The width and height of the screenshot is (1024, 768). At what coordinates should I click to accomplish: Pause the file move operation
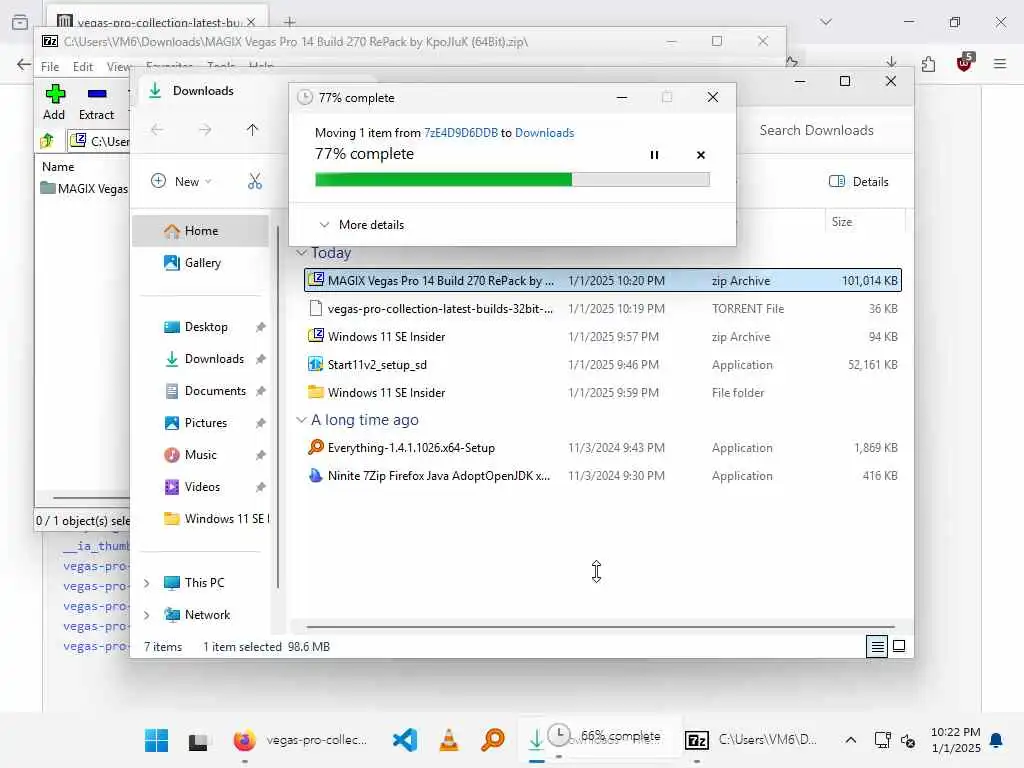(654, 155)
